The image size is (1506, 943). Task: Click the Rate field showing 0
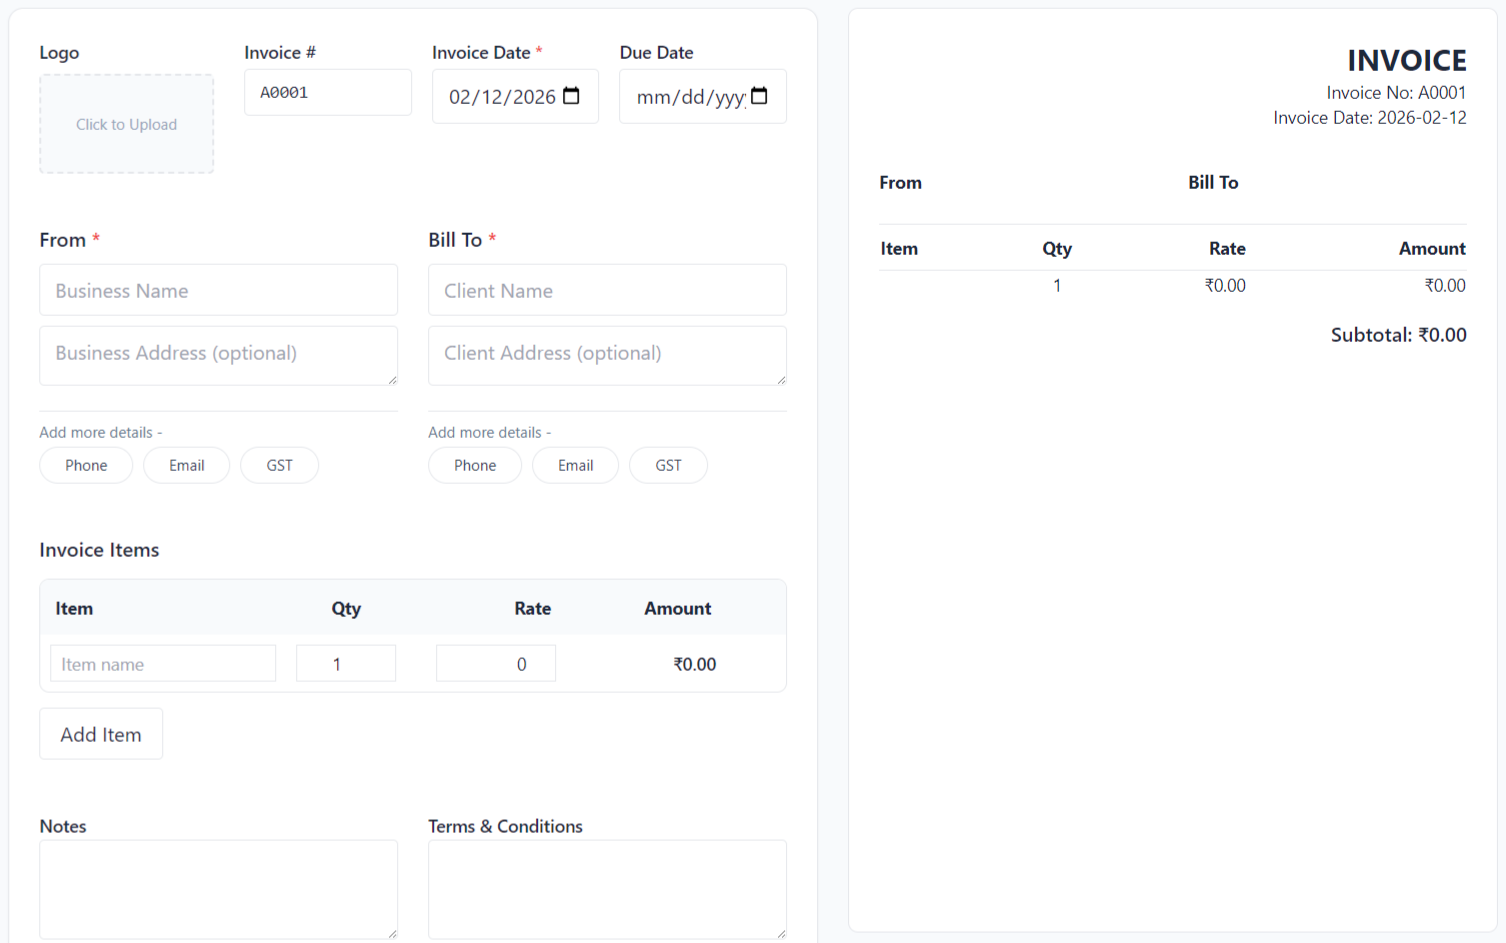point(495,663)
